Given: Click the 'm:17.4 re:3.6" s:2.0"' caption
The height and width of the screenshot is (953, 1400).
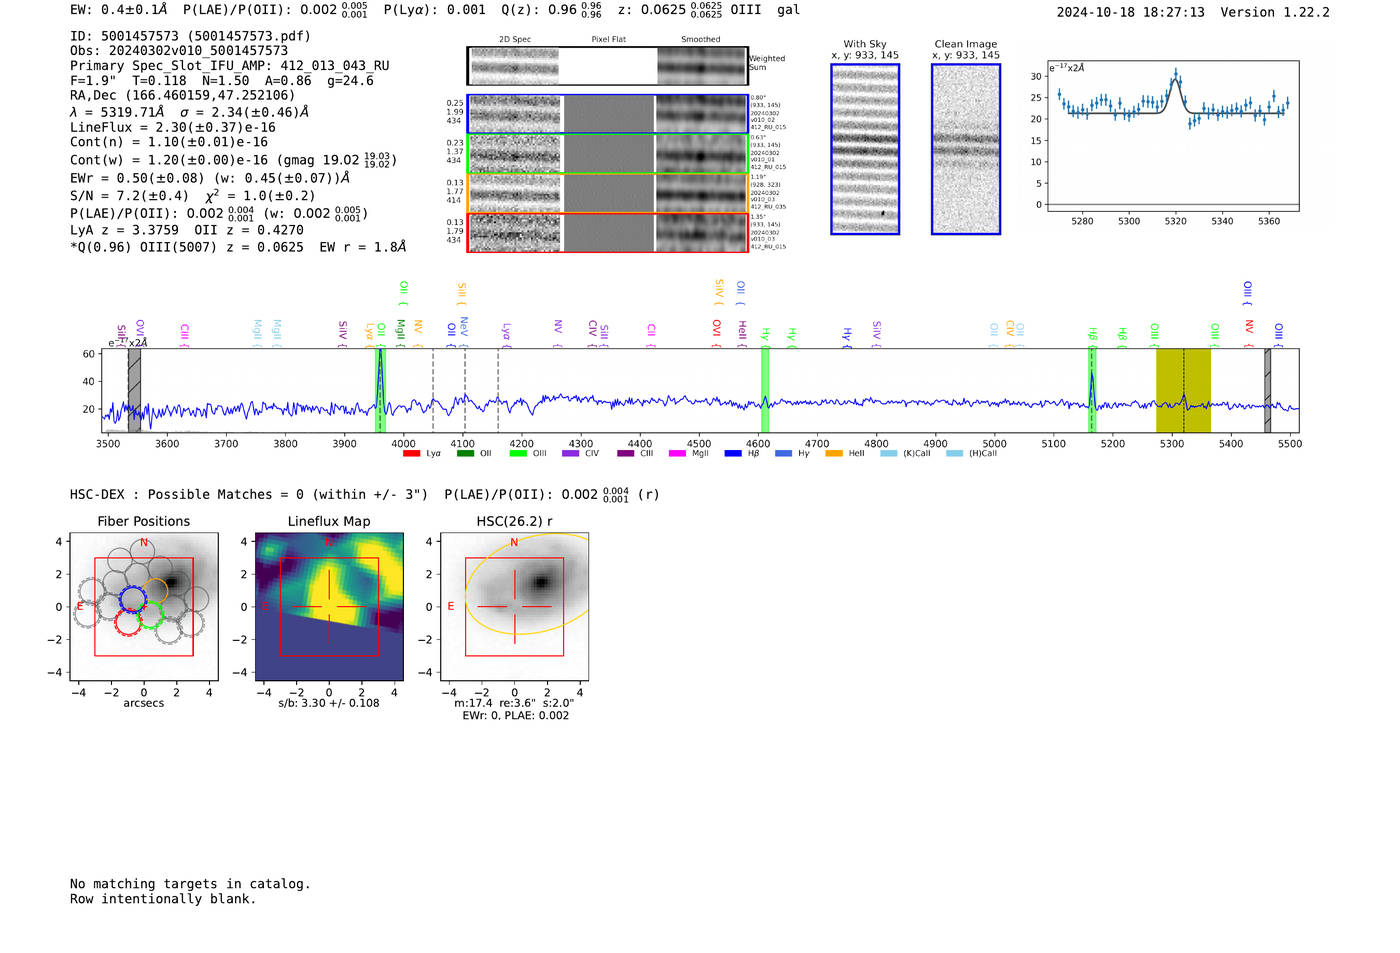Looking at the screenshot, I should click(514, 703).
